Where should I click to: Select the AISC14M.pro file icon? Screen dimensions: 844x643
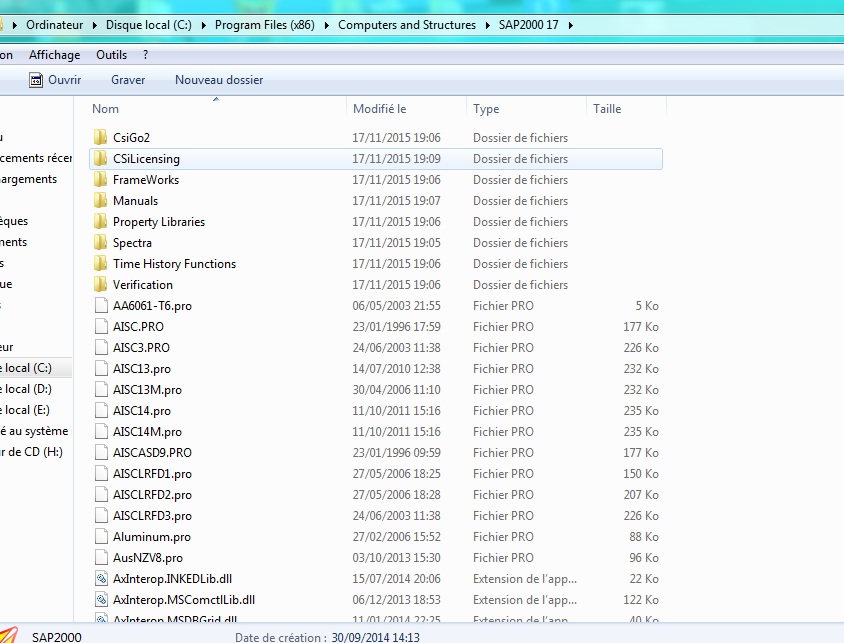[101, 431]
